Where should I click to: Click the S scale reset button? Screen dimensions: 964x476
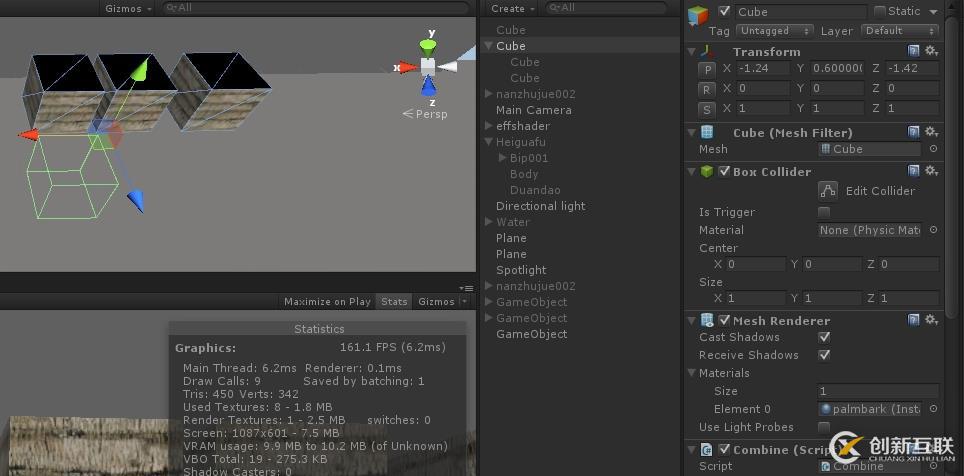[x=706, y=109]
